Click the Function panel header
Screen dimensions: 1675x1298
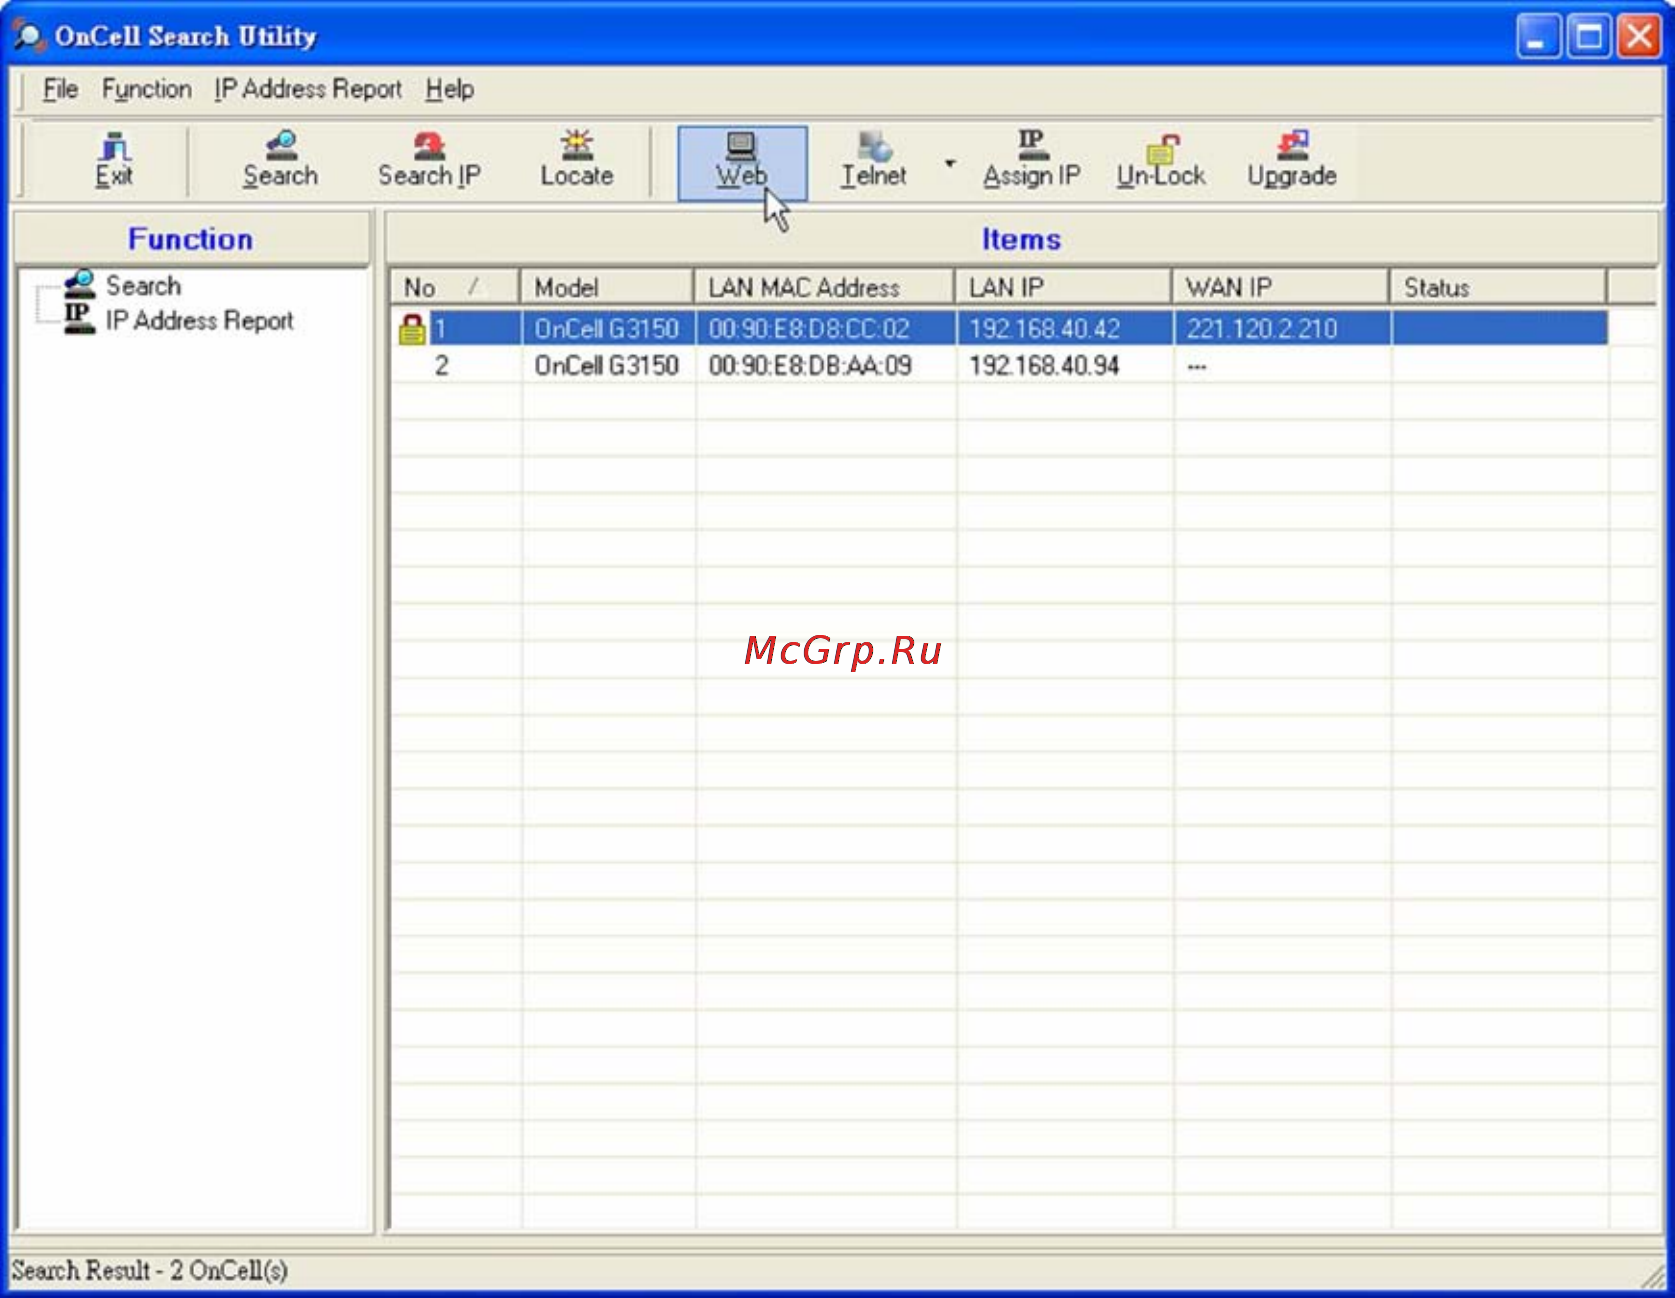coord(191,239)
